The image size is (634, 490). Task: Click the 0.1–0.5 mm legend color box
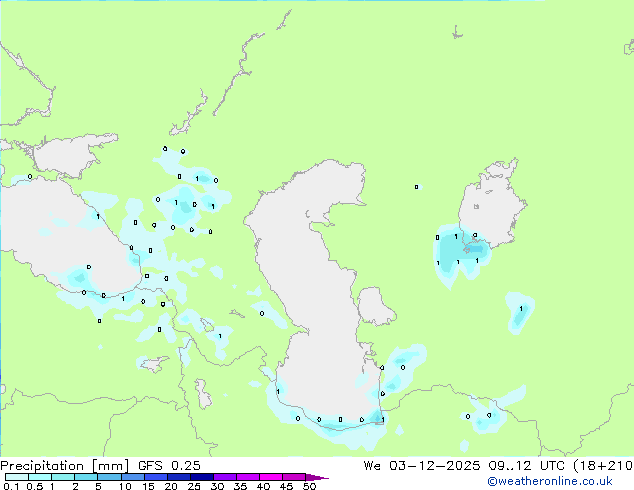pyautogui.click(x=17, y=477)
